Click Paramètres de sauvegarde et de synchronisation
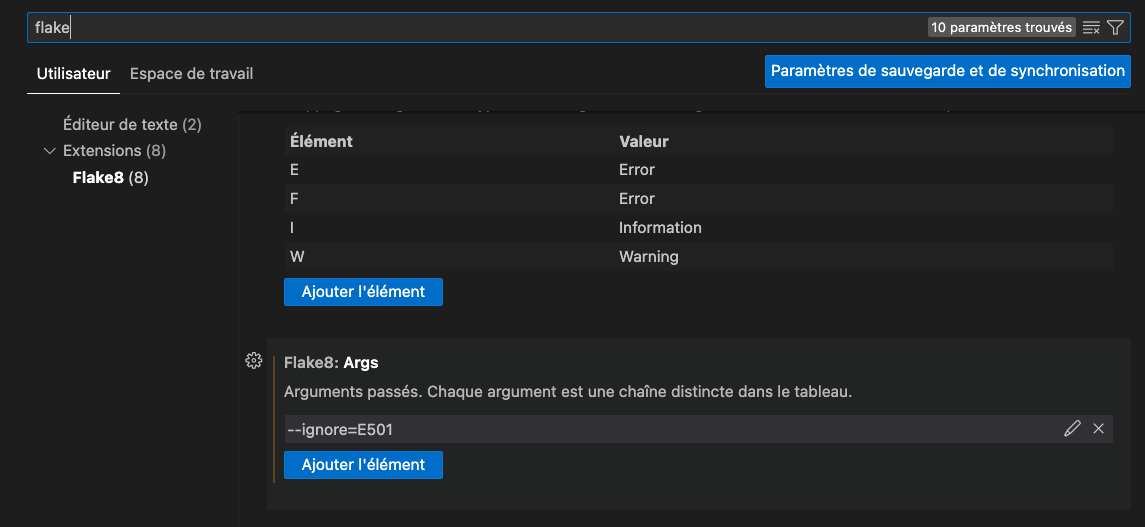1145x527 pixels. tap(947, 71)
